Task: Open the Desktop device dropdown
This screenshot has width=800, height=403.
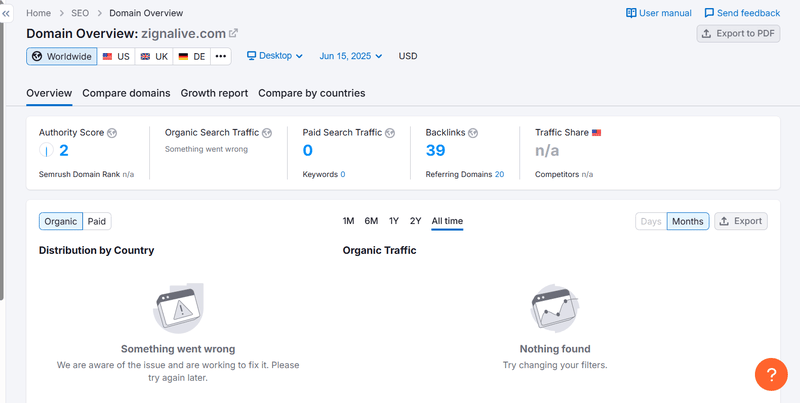Action: click(x=275, y=56)
